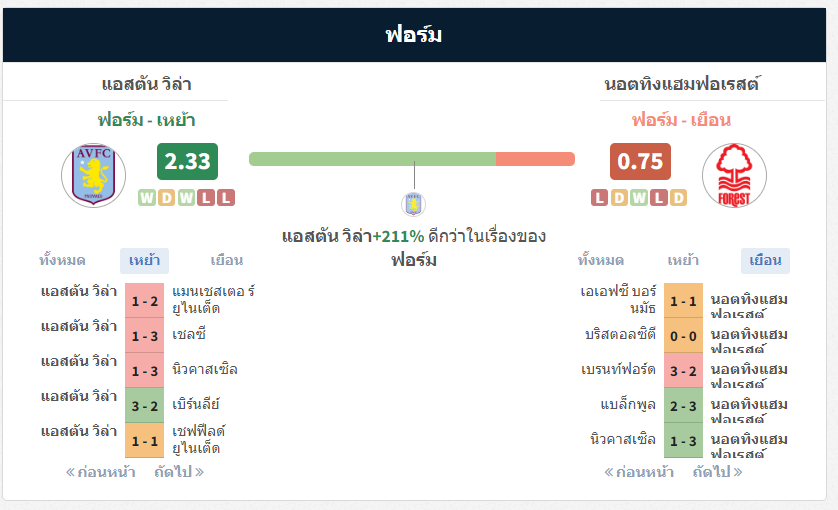Select Aston Villa's ทั้งหมด filter tab
The image size is (838, 510).
pos(62,261)
